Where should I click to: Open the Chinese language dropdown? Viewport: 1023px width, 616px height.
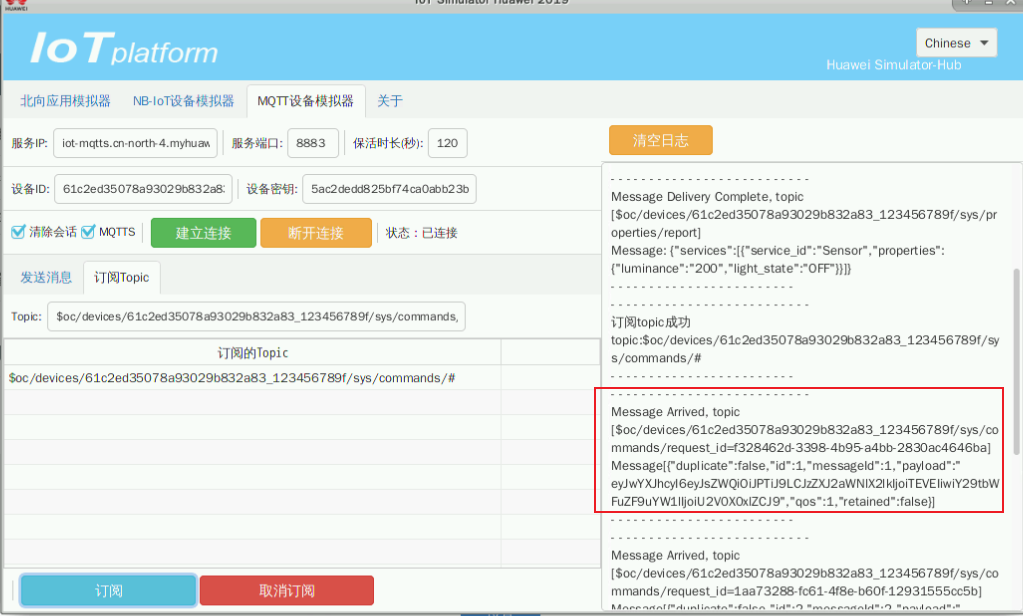coord(956,43)
